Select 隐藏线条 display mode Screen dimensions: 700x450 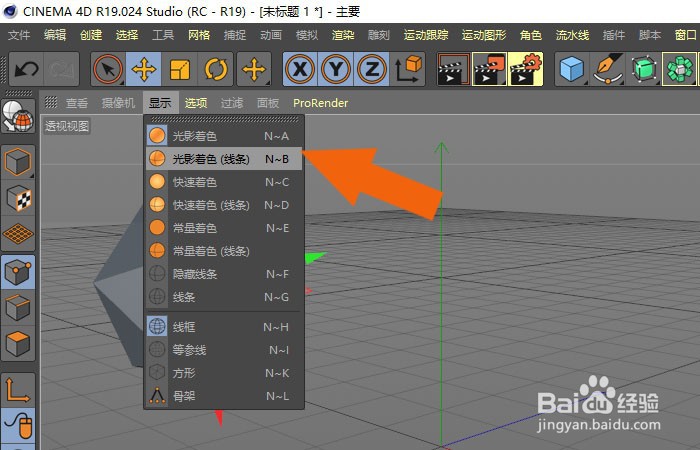(x=224, y=274)
